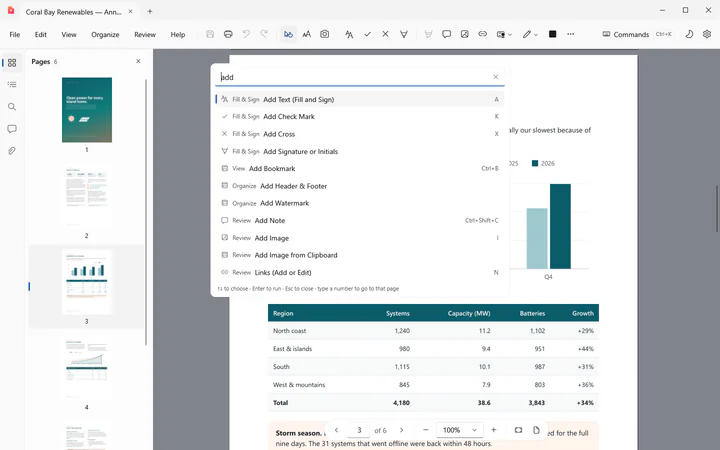The width and height of the screenshot is (720, 450).
Task: Choose the Add Watermark command
Action: 360,203
